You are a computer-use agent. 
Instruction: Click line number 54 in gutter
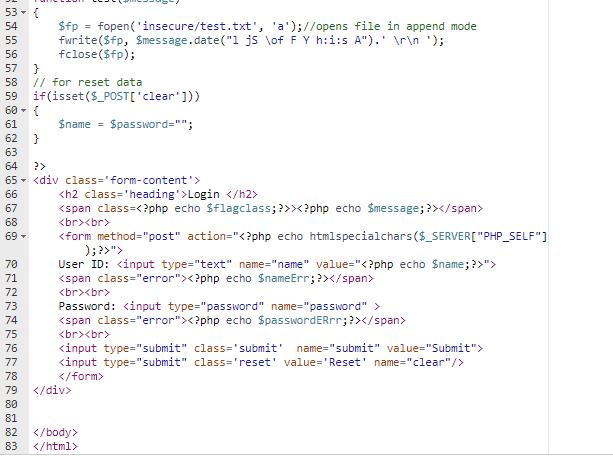tap(11, 27)
